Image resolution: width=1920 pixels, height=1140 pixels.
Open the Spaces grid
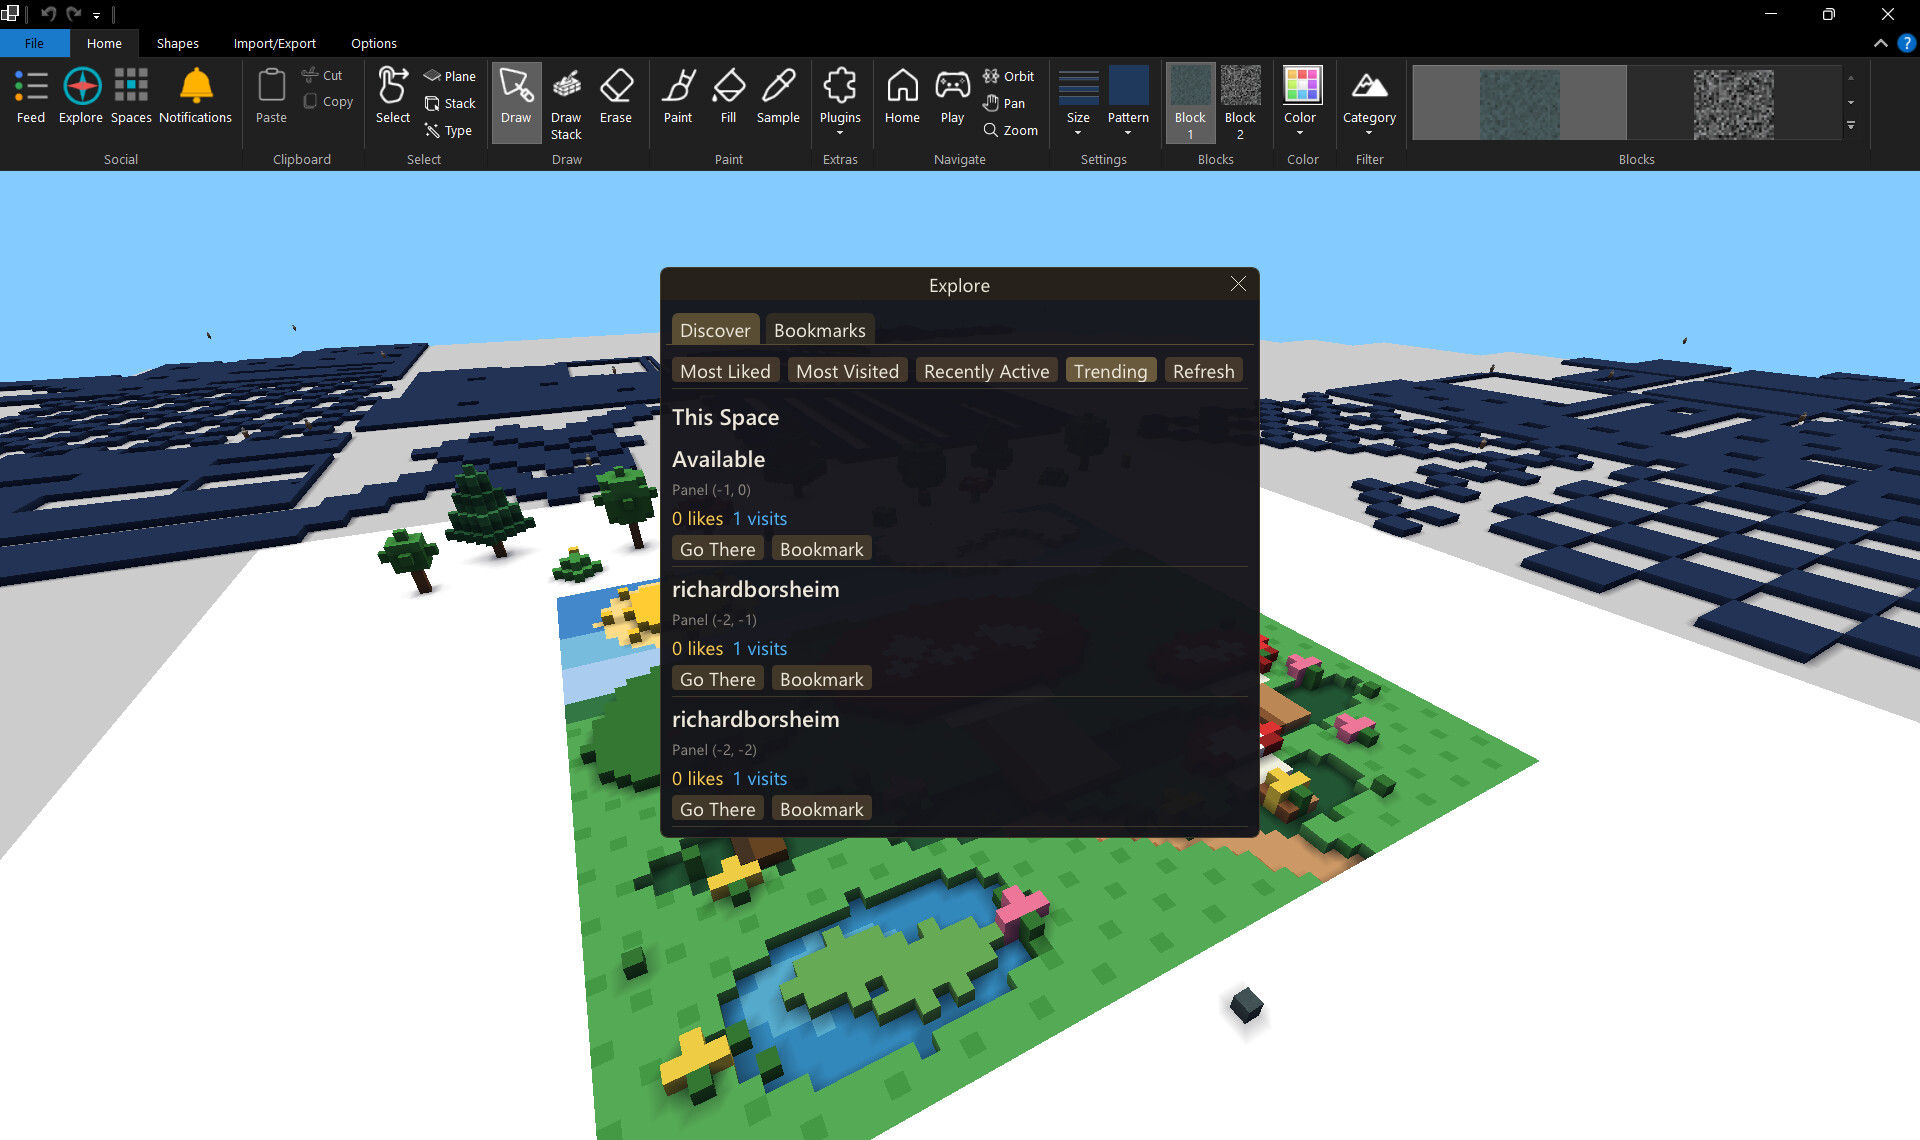tap(131, 97)
